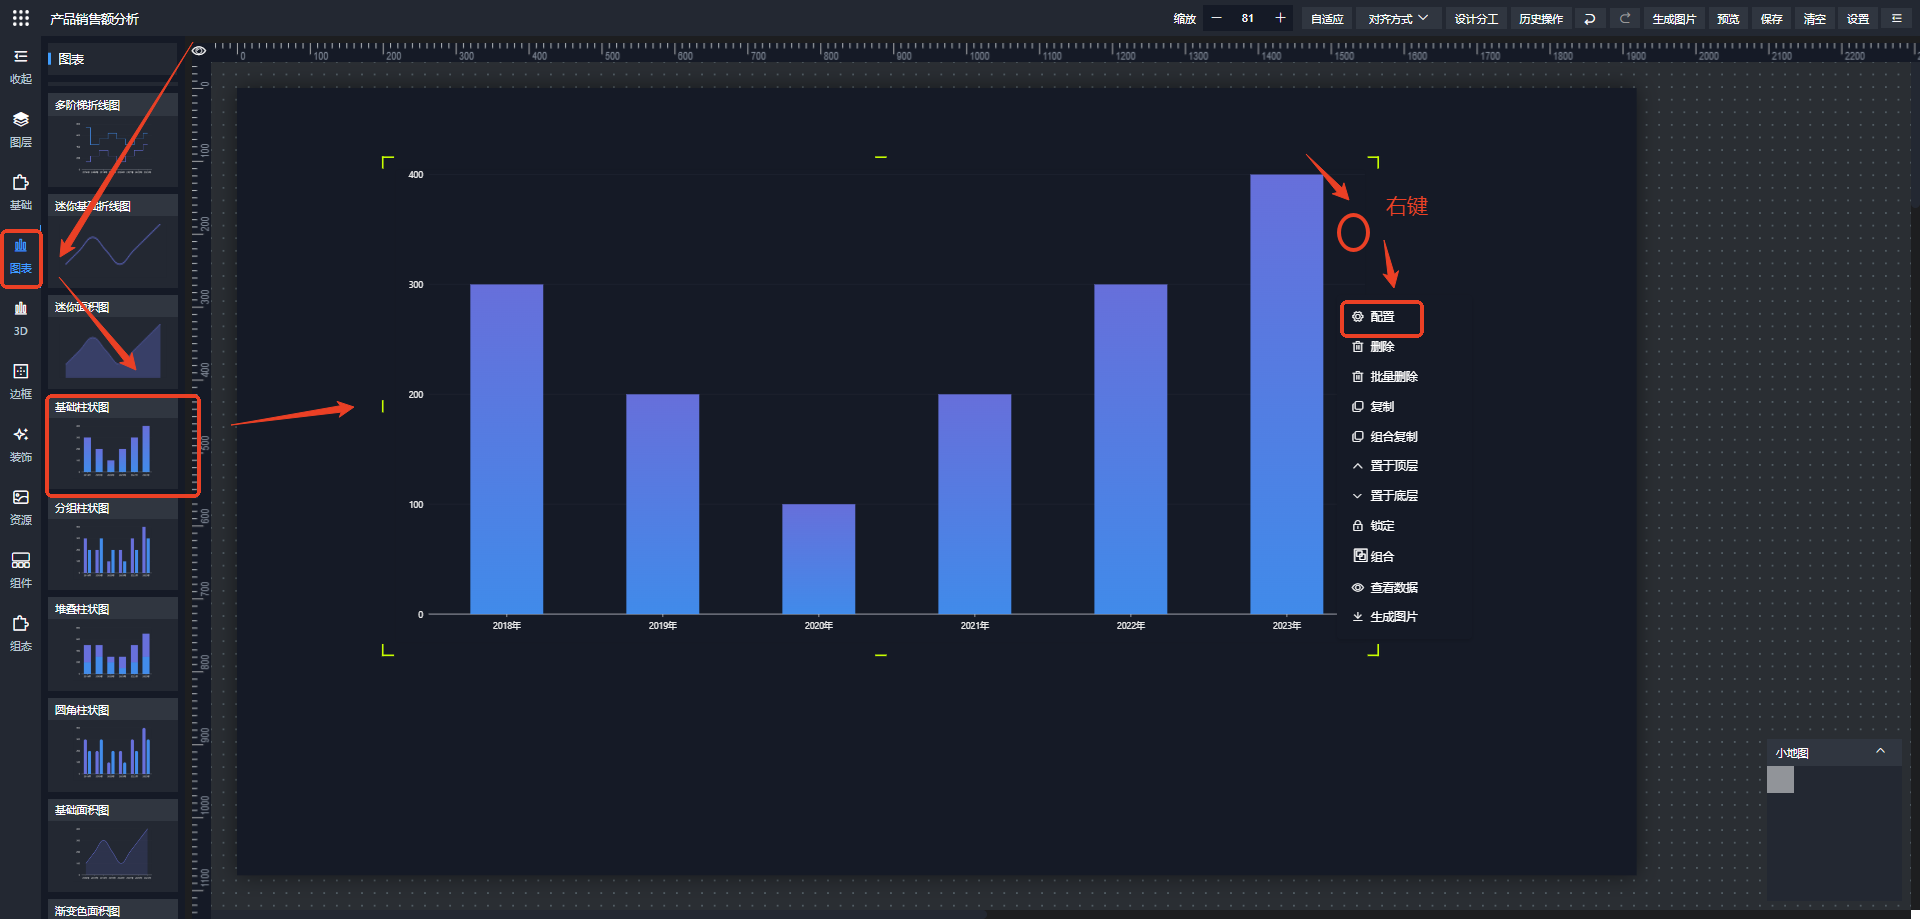The width and height of the screenshot is (1920, 919).
Task: Open the 图层 layers panel
Action: click(x=20, y=129)
